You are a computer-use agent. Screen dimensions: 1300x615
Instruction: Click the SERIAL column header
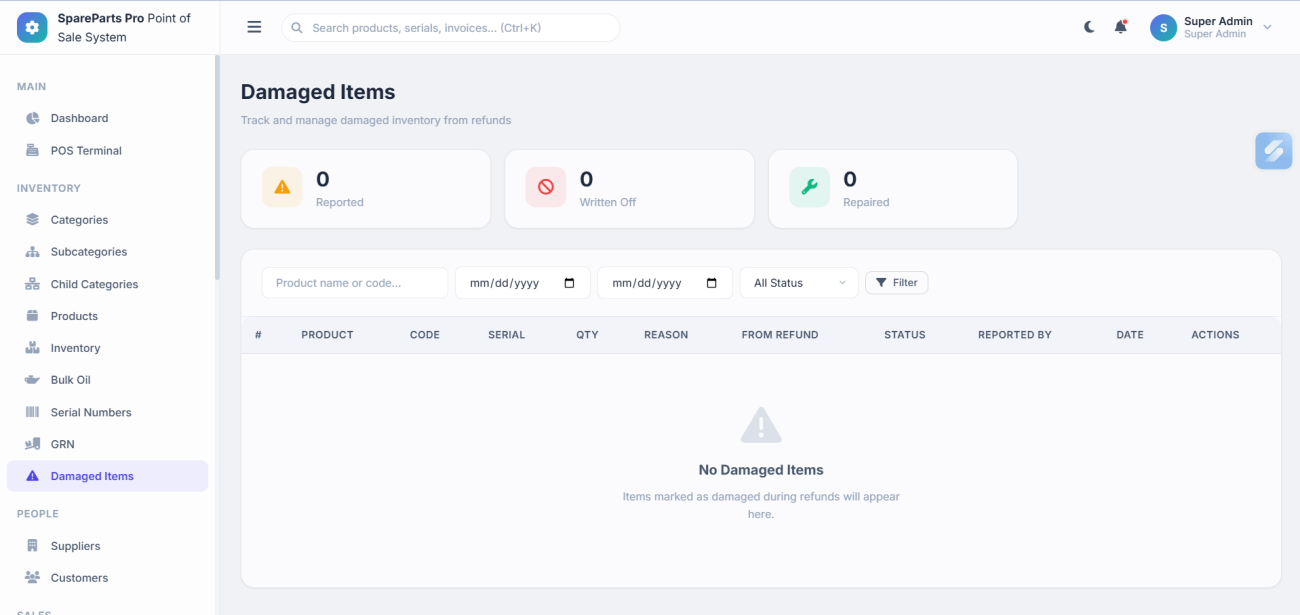click(x=506, y=335)
